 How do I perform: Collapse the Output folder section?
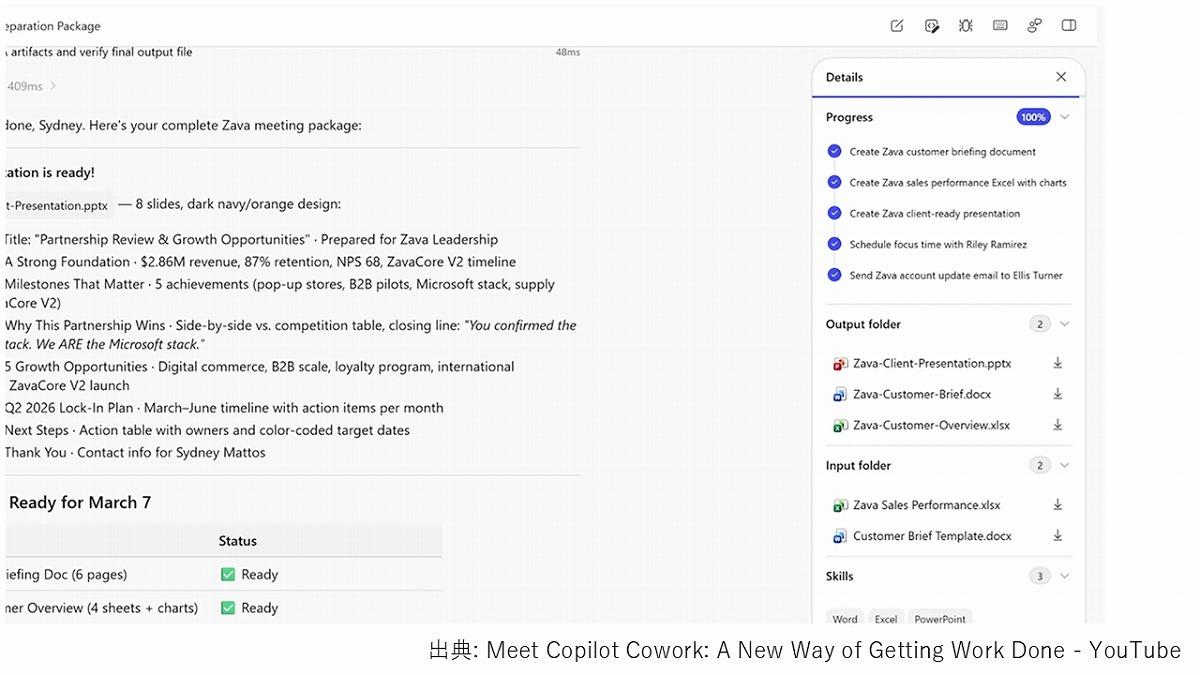point(1065,324)
